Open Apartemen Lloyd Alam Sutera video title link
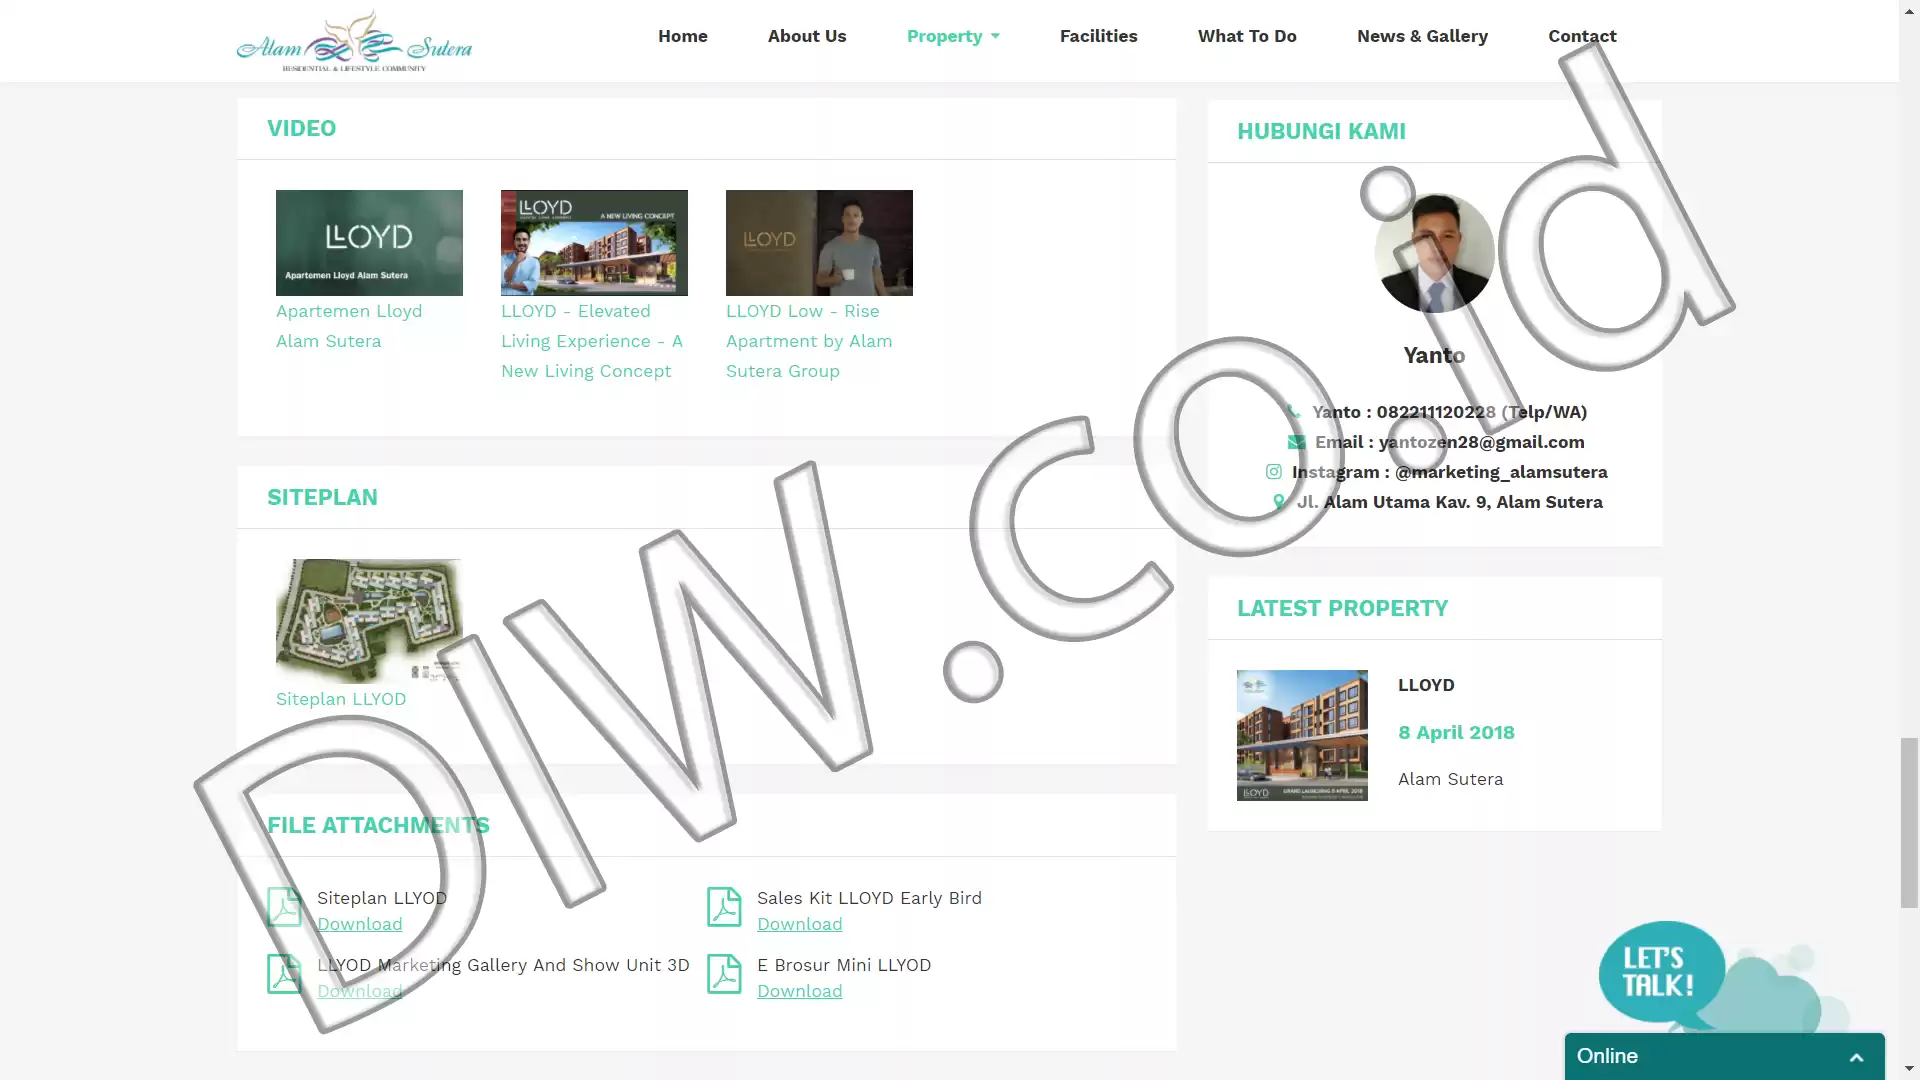The width and height of the screenshot is (1920, 1080). [x=349, y=326]
